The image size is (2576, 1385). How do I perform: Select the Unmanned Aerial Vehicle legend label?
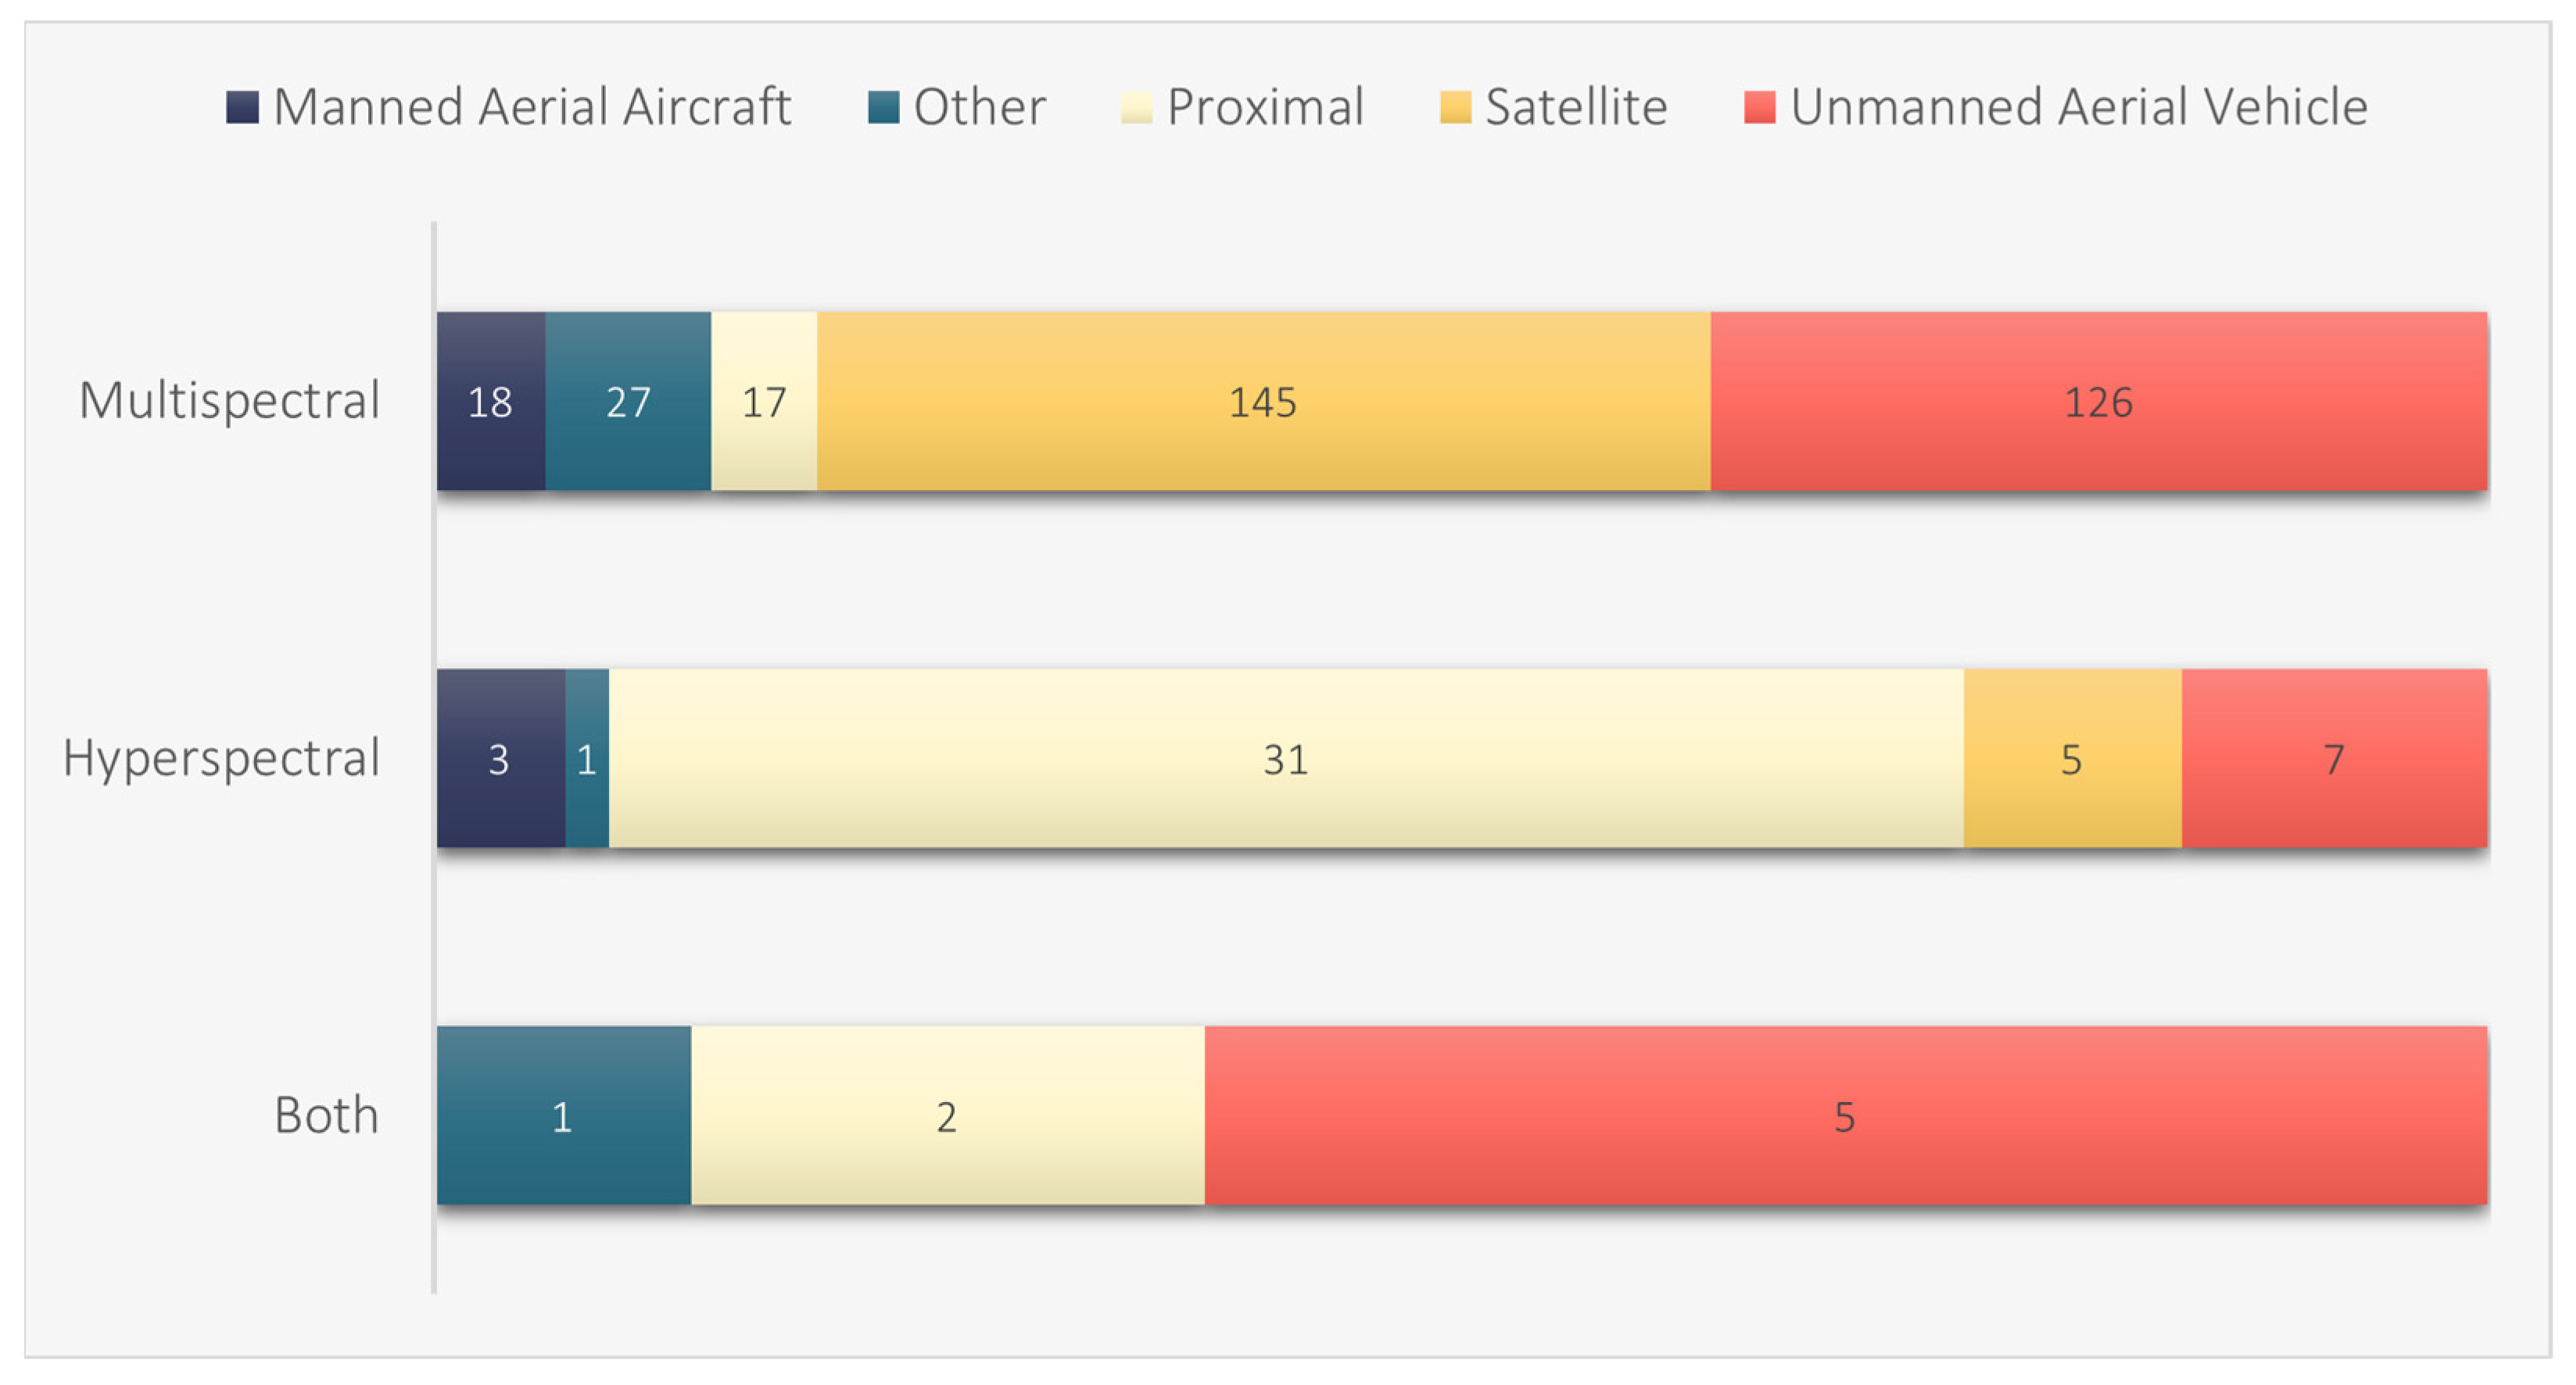2078,107
